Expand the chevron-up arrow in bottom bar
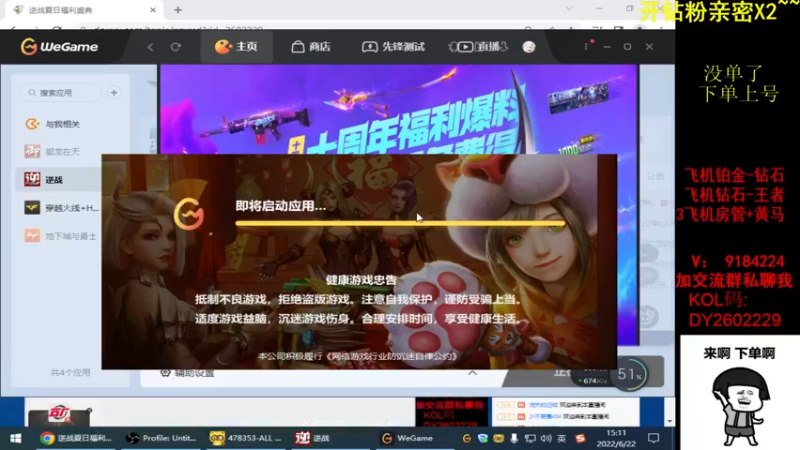The image size is (800, 450). pyautogui.click(x=472, y=373)
